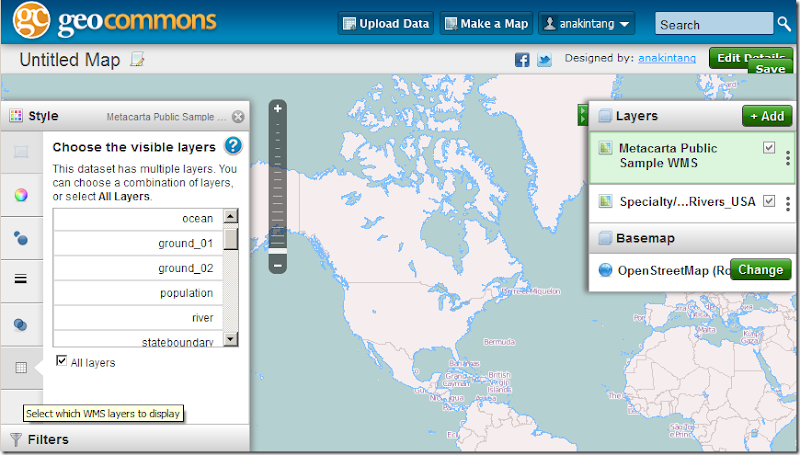This screenshot has width=800, height=455.
Task: Click the Search input field
Action: tap(714, 24)
